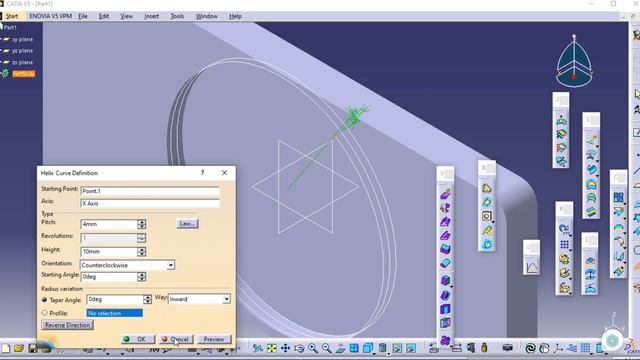Click the top purple Volume Extrude icon

tap(445, 194)
